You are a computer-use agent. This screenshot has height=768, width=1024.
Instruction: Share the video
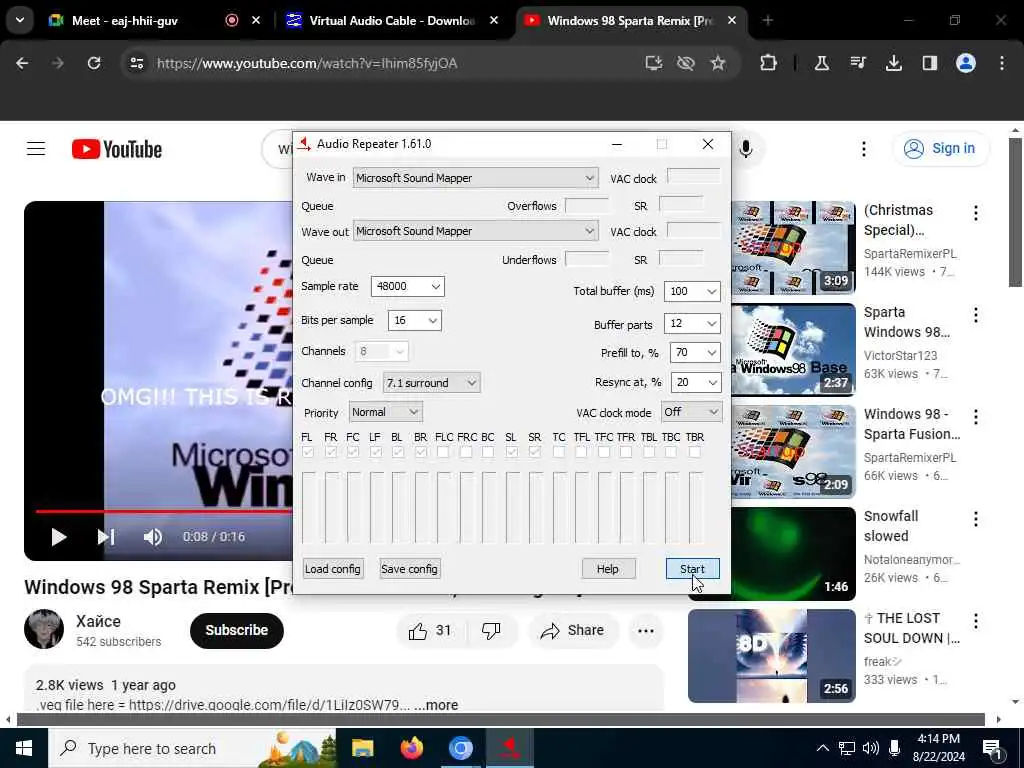pyautogui.click(x=573, y=630)
